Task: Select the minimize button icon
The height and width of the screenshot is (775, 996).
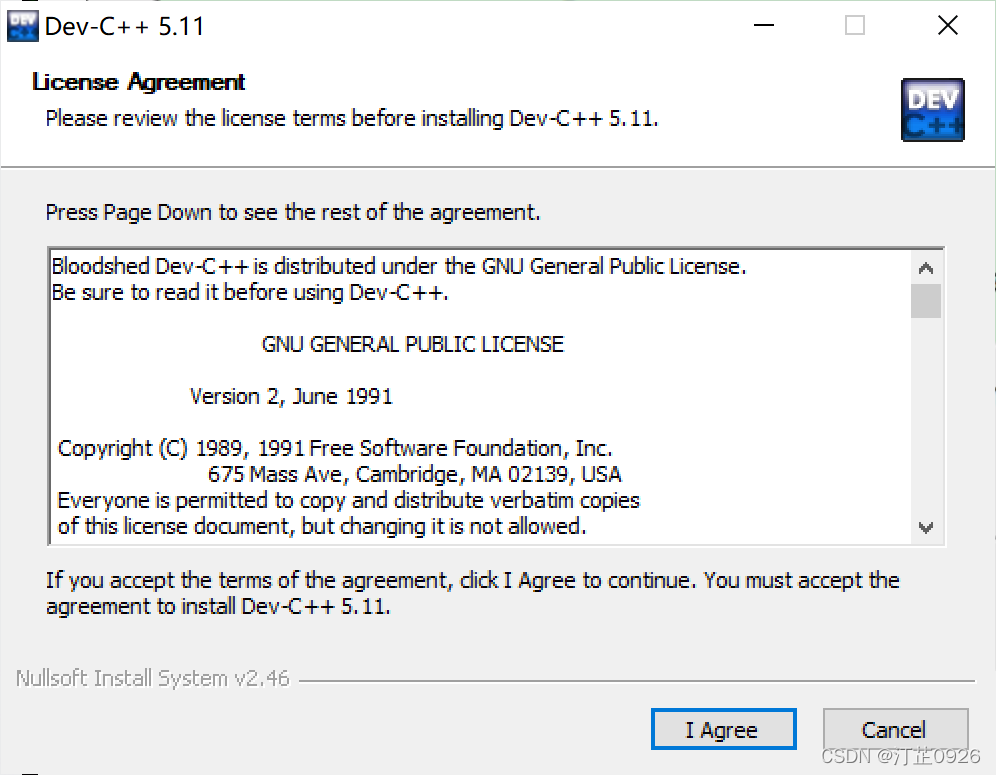Action: tap(763, 25)
